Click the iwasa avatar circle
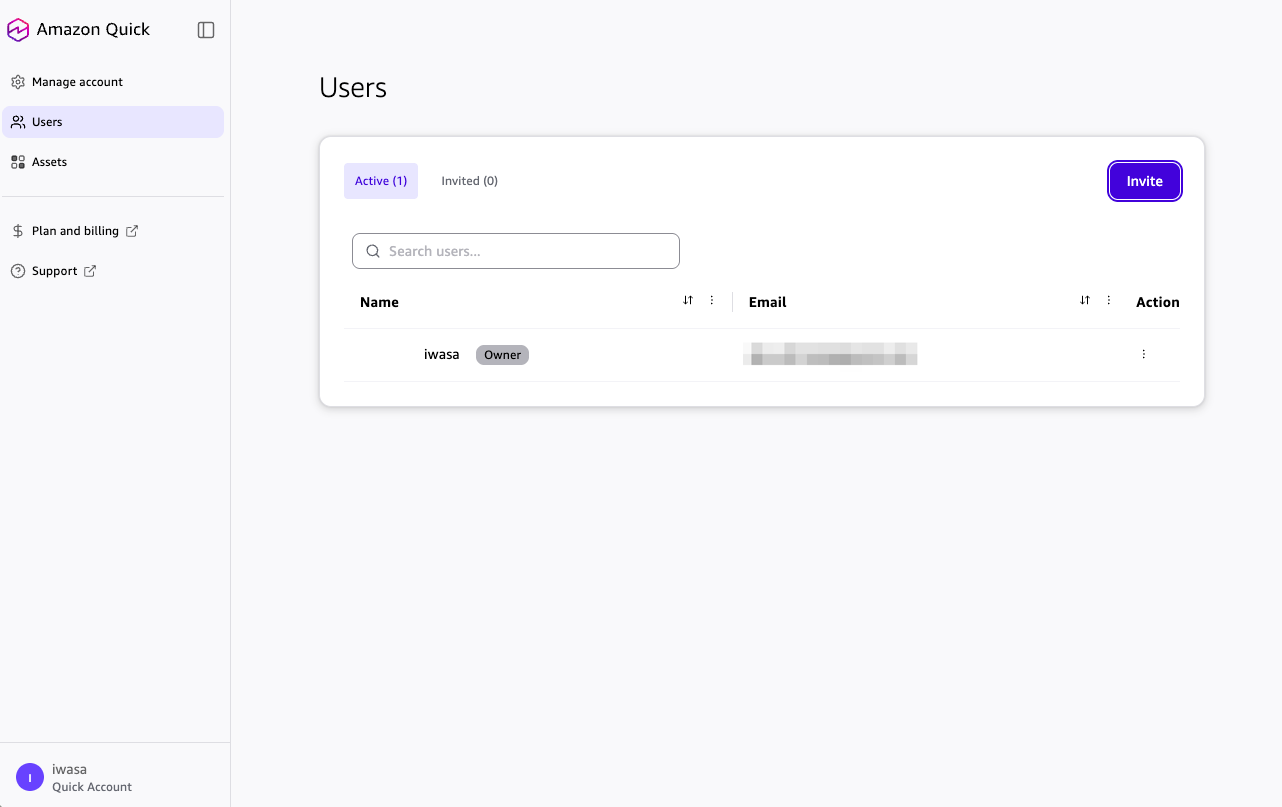The width and height of the screenshot is (1282, 807). 30,777
